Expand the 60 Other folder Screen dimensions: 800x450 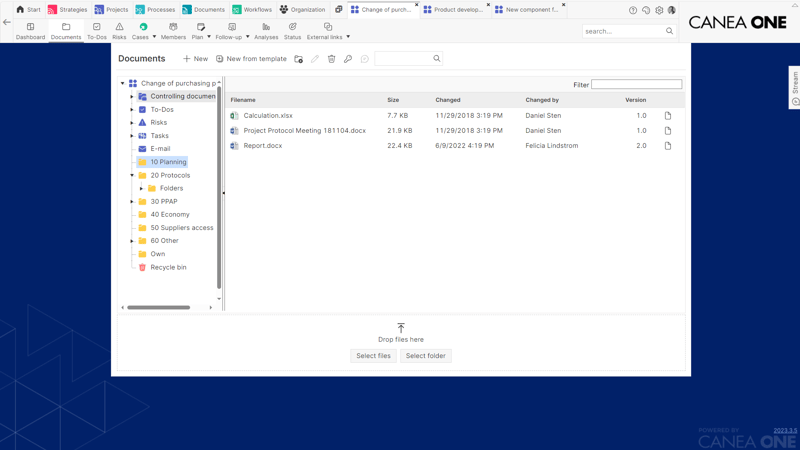click(x=132, y=241)
